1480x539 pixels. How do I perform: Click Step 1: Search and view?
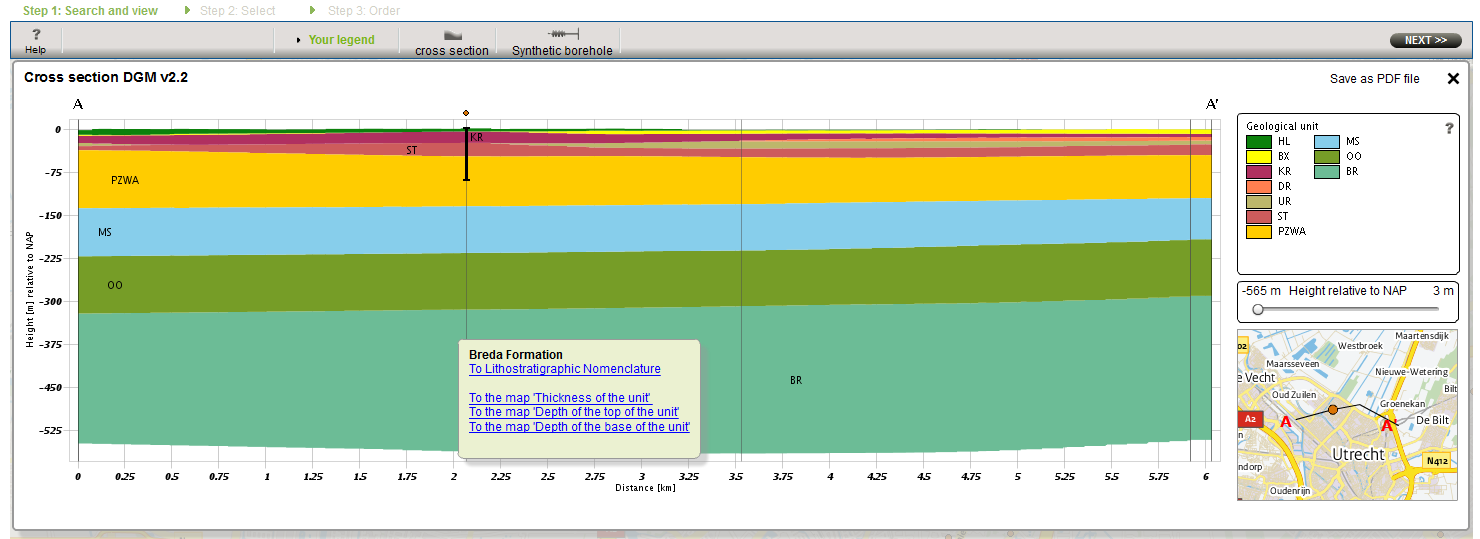(90, 11)
